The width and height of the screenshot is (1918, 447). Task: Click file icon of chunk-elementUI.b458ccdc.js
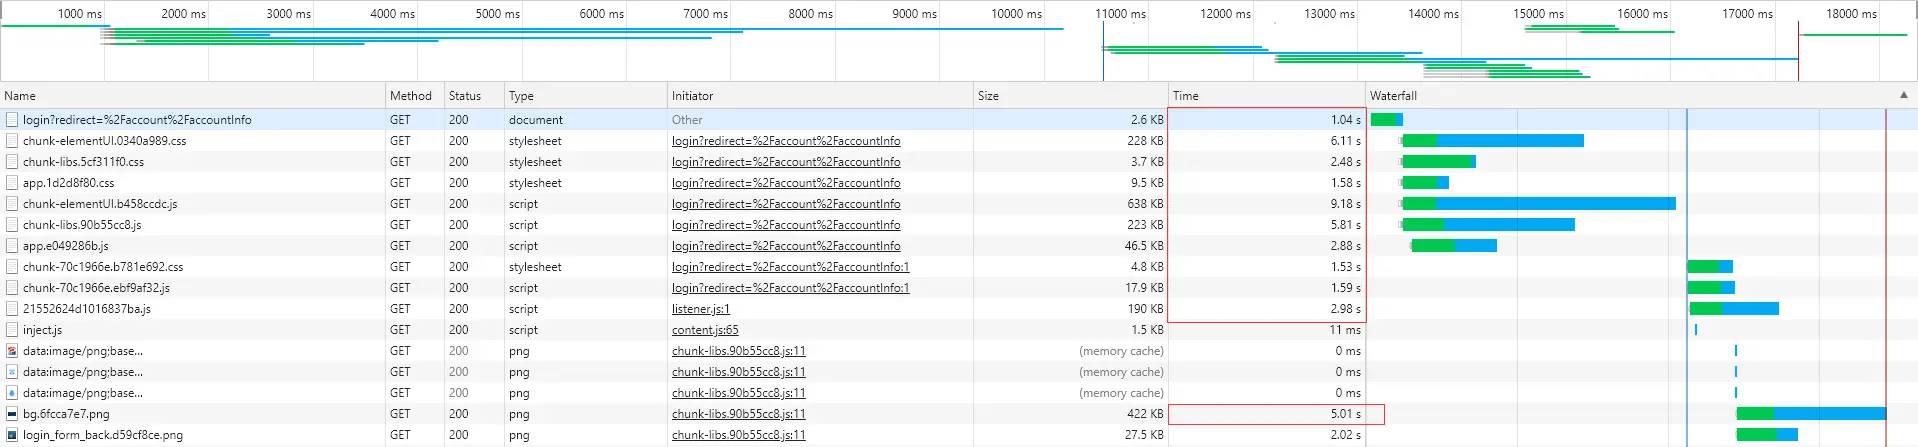click(x=12, y=204)
